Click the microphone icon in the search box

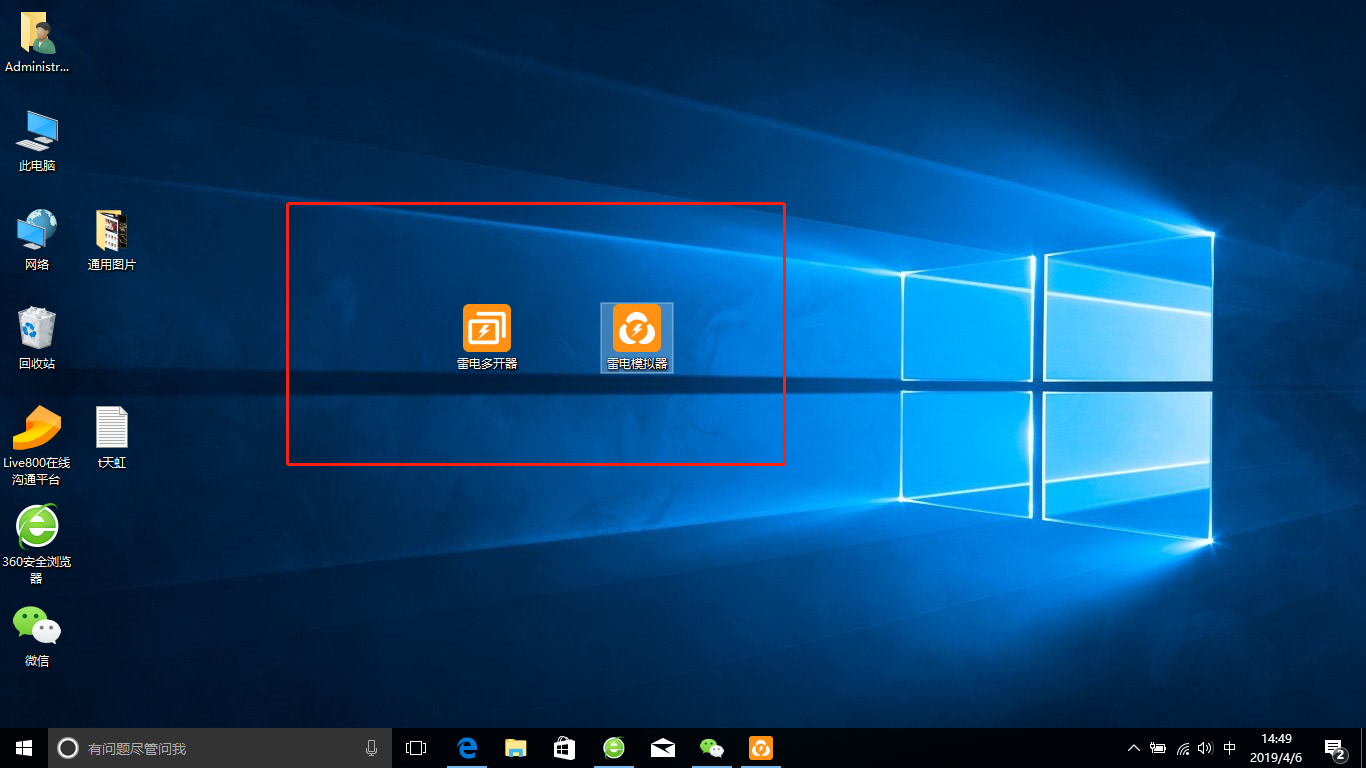pyautogui.click(x=372, y=748)
